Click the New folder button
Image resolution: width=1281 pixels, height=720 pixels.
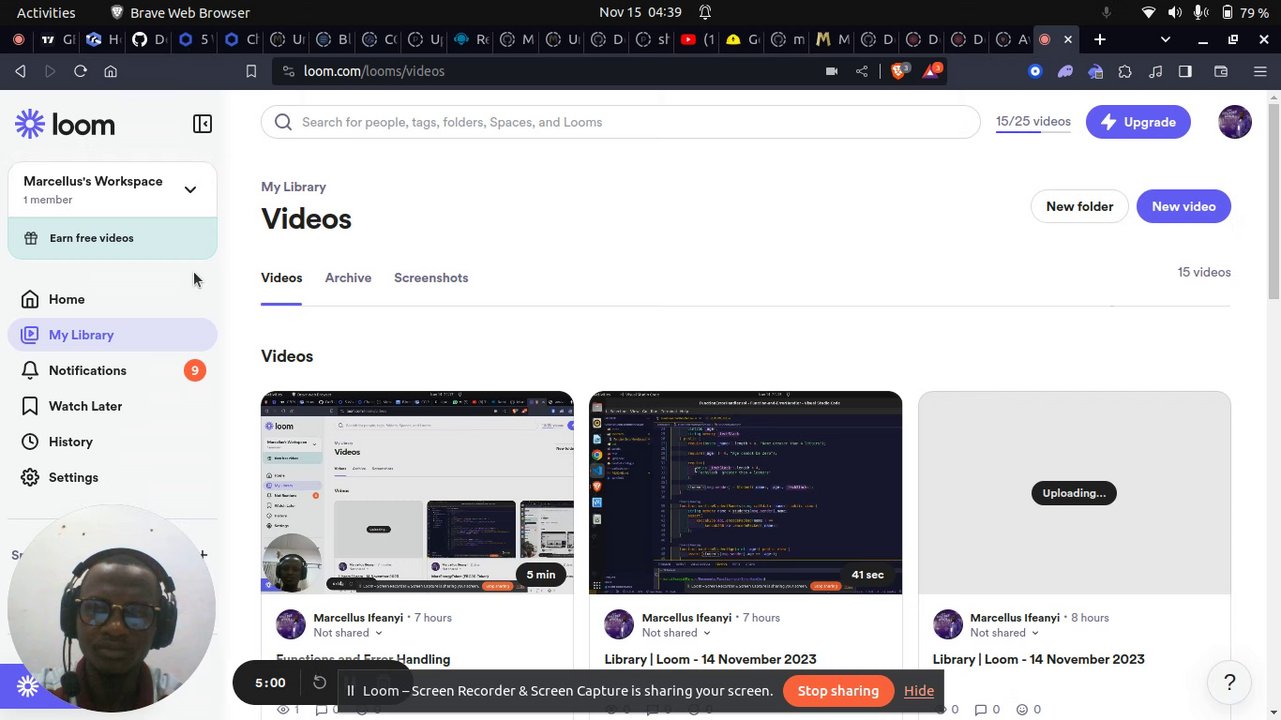click(x=1080, y=206)
